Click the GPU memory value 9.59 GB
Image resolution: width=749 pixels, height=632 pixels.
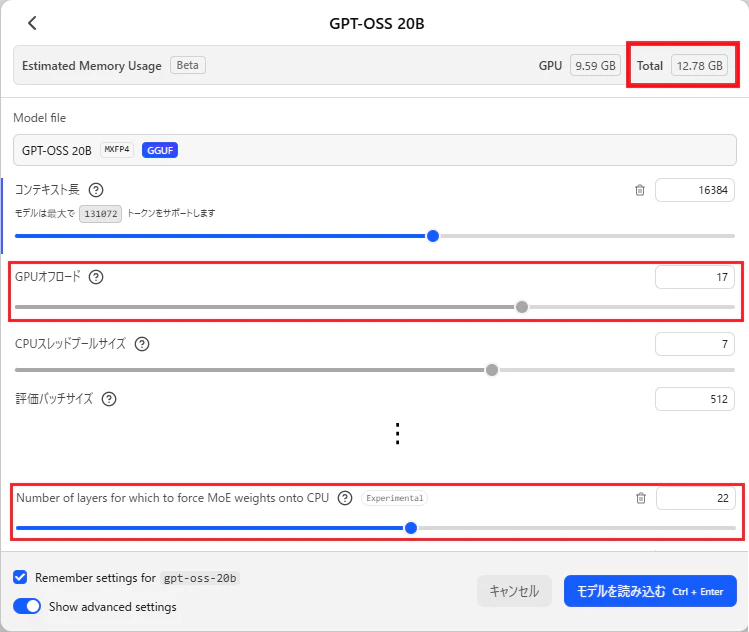595,65
